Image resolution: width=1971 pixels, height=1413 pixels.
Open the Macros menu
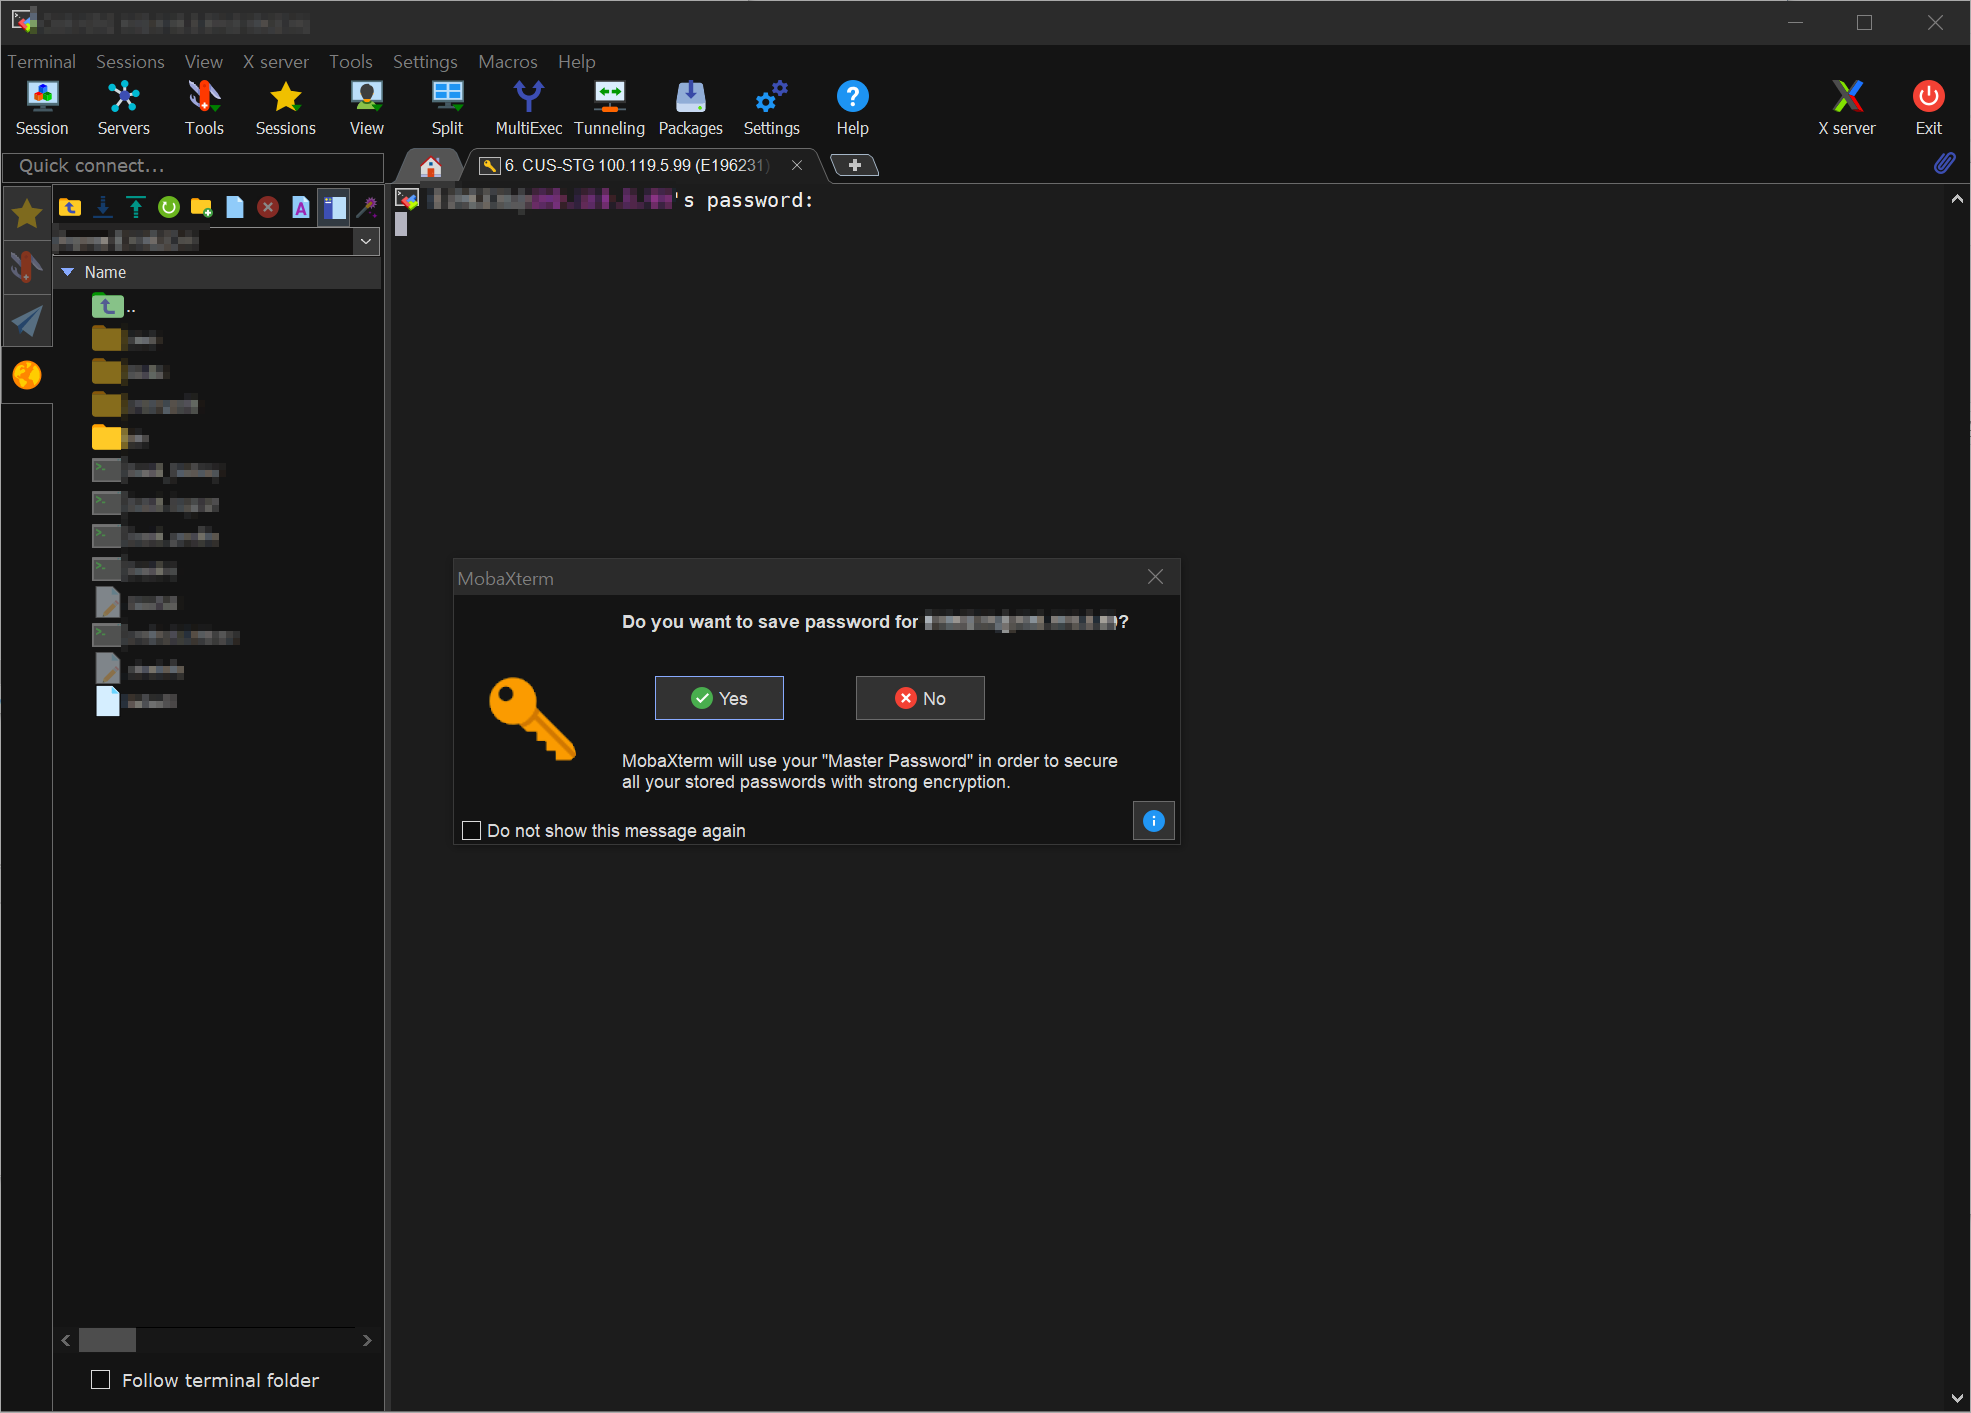pyautogui.click(x=508, y=62)
